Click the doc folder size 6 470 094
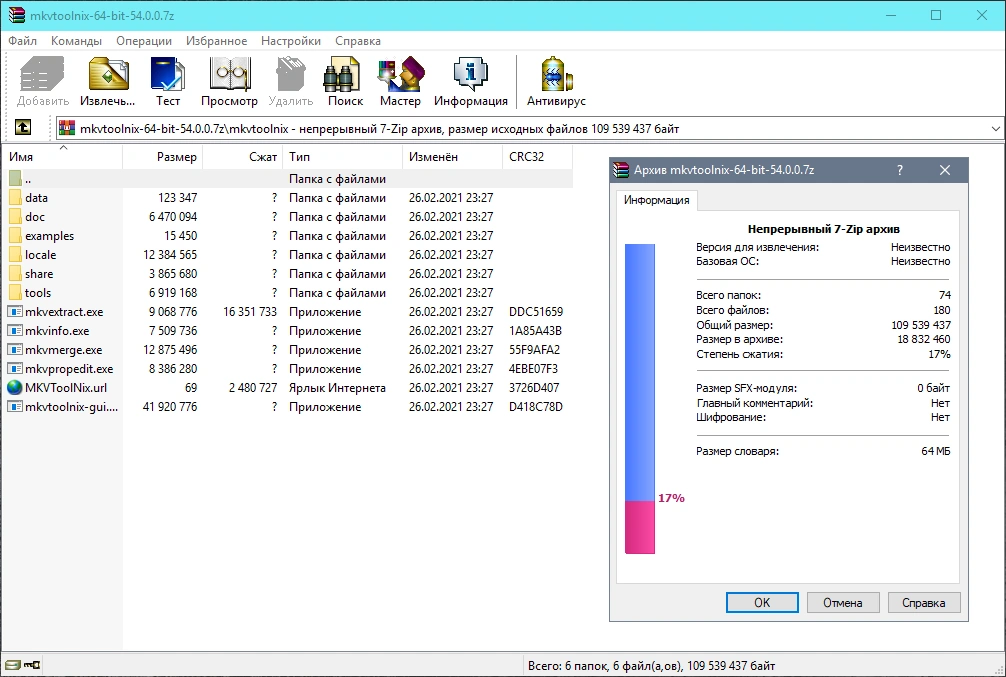The height and width of the screenshot is (677, 1006). pyautogui.click(x=173, y=217)
